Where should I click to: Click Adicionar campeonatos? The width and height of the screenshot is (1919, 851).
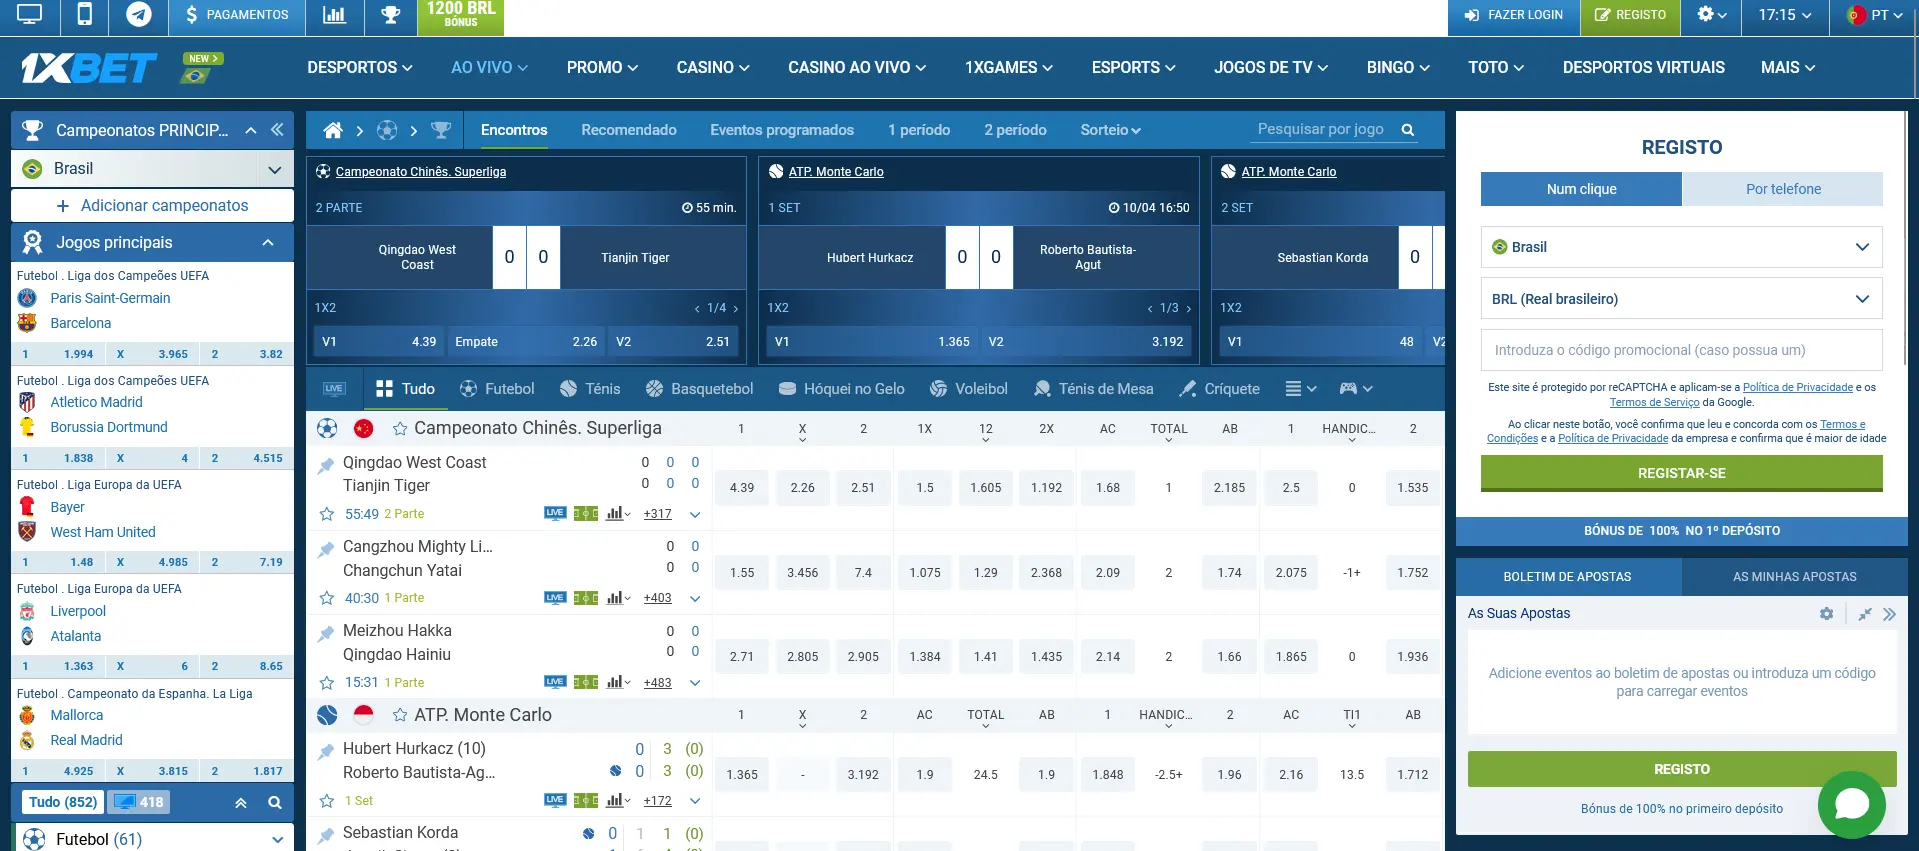(x=152, y=205)
